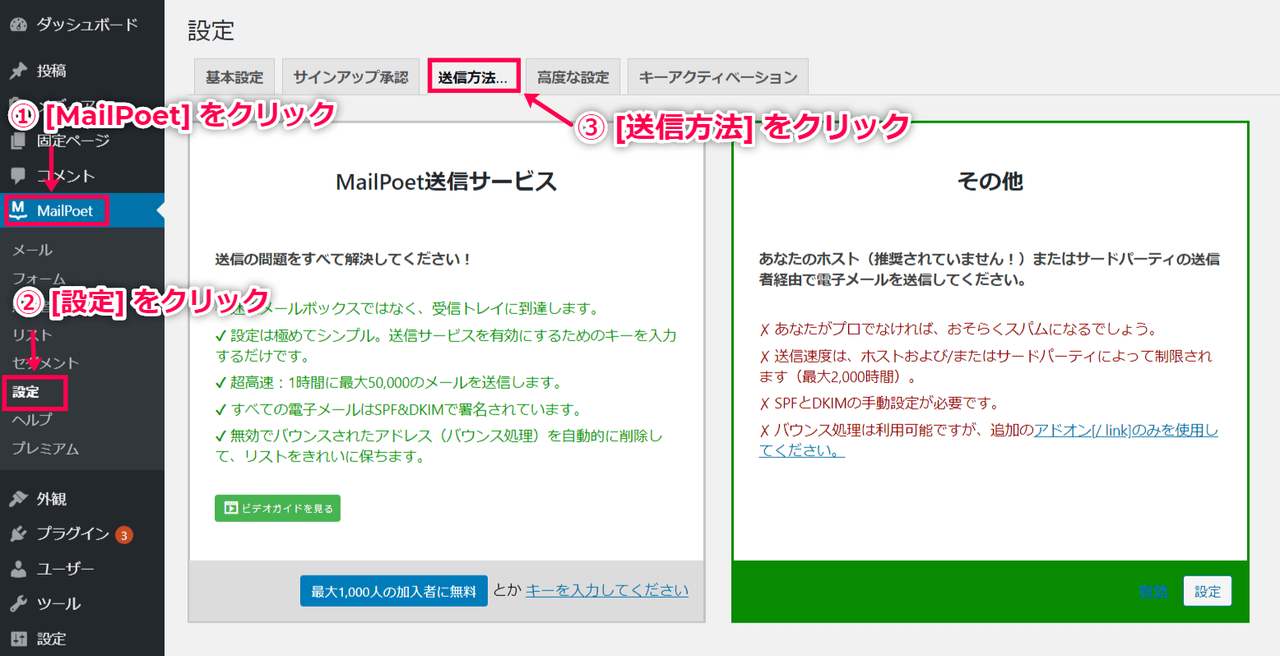This screenshot has width=1280, height=656.
Task: Click the アドオン link in その他 panel
Action: 1126,430
